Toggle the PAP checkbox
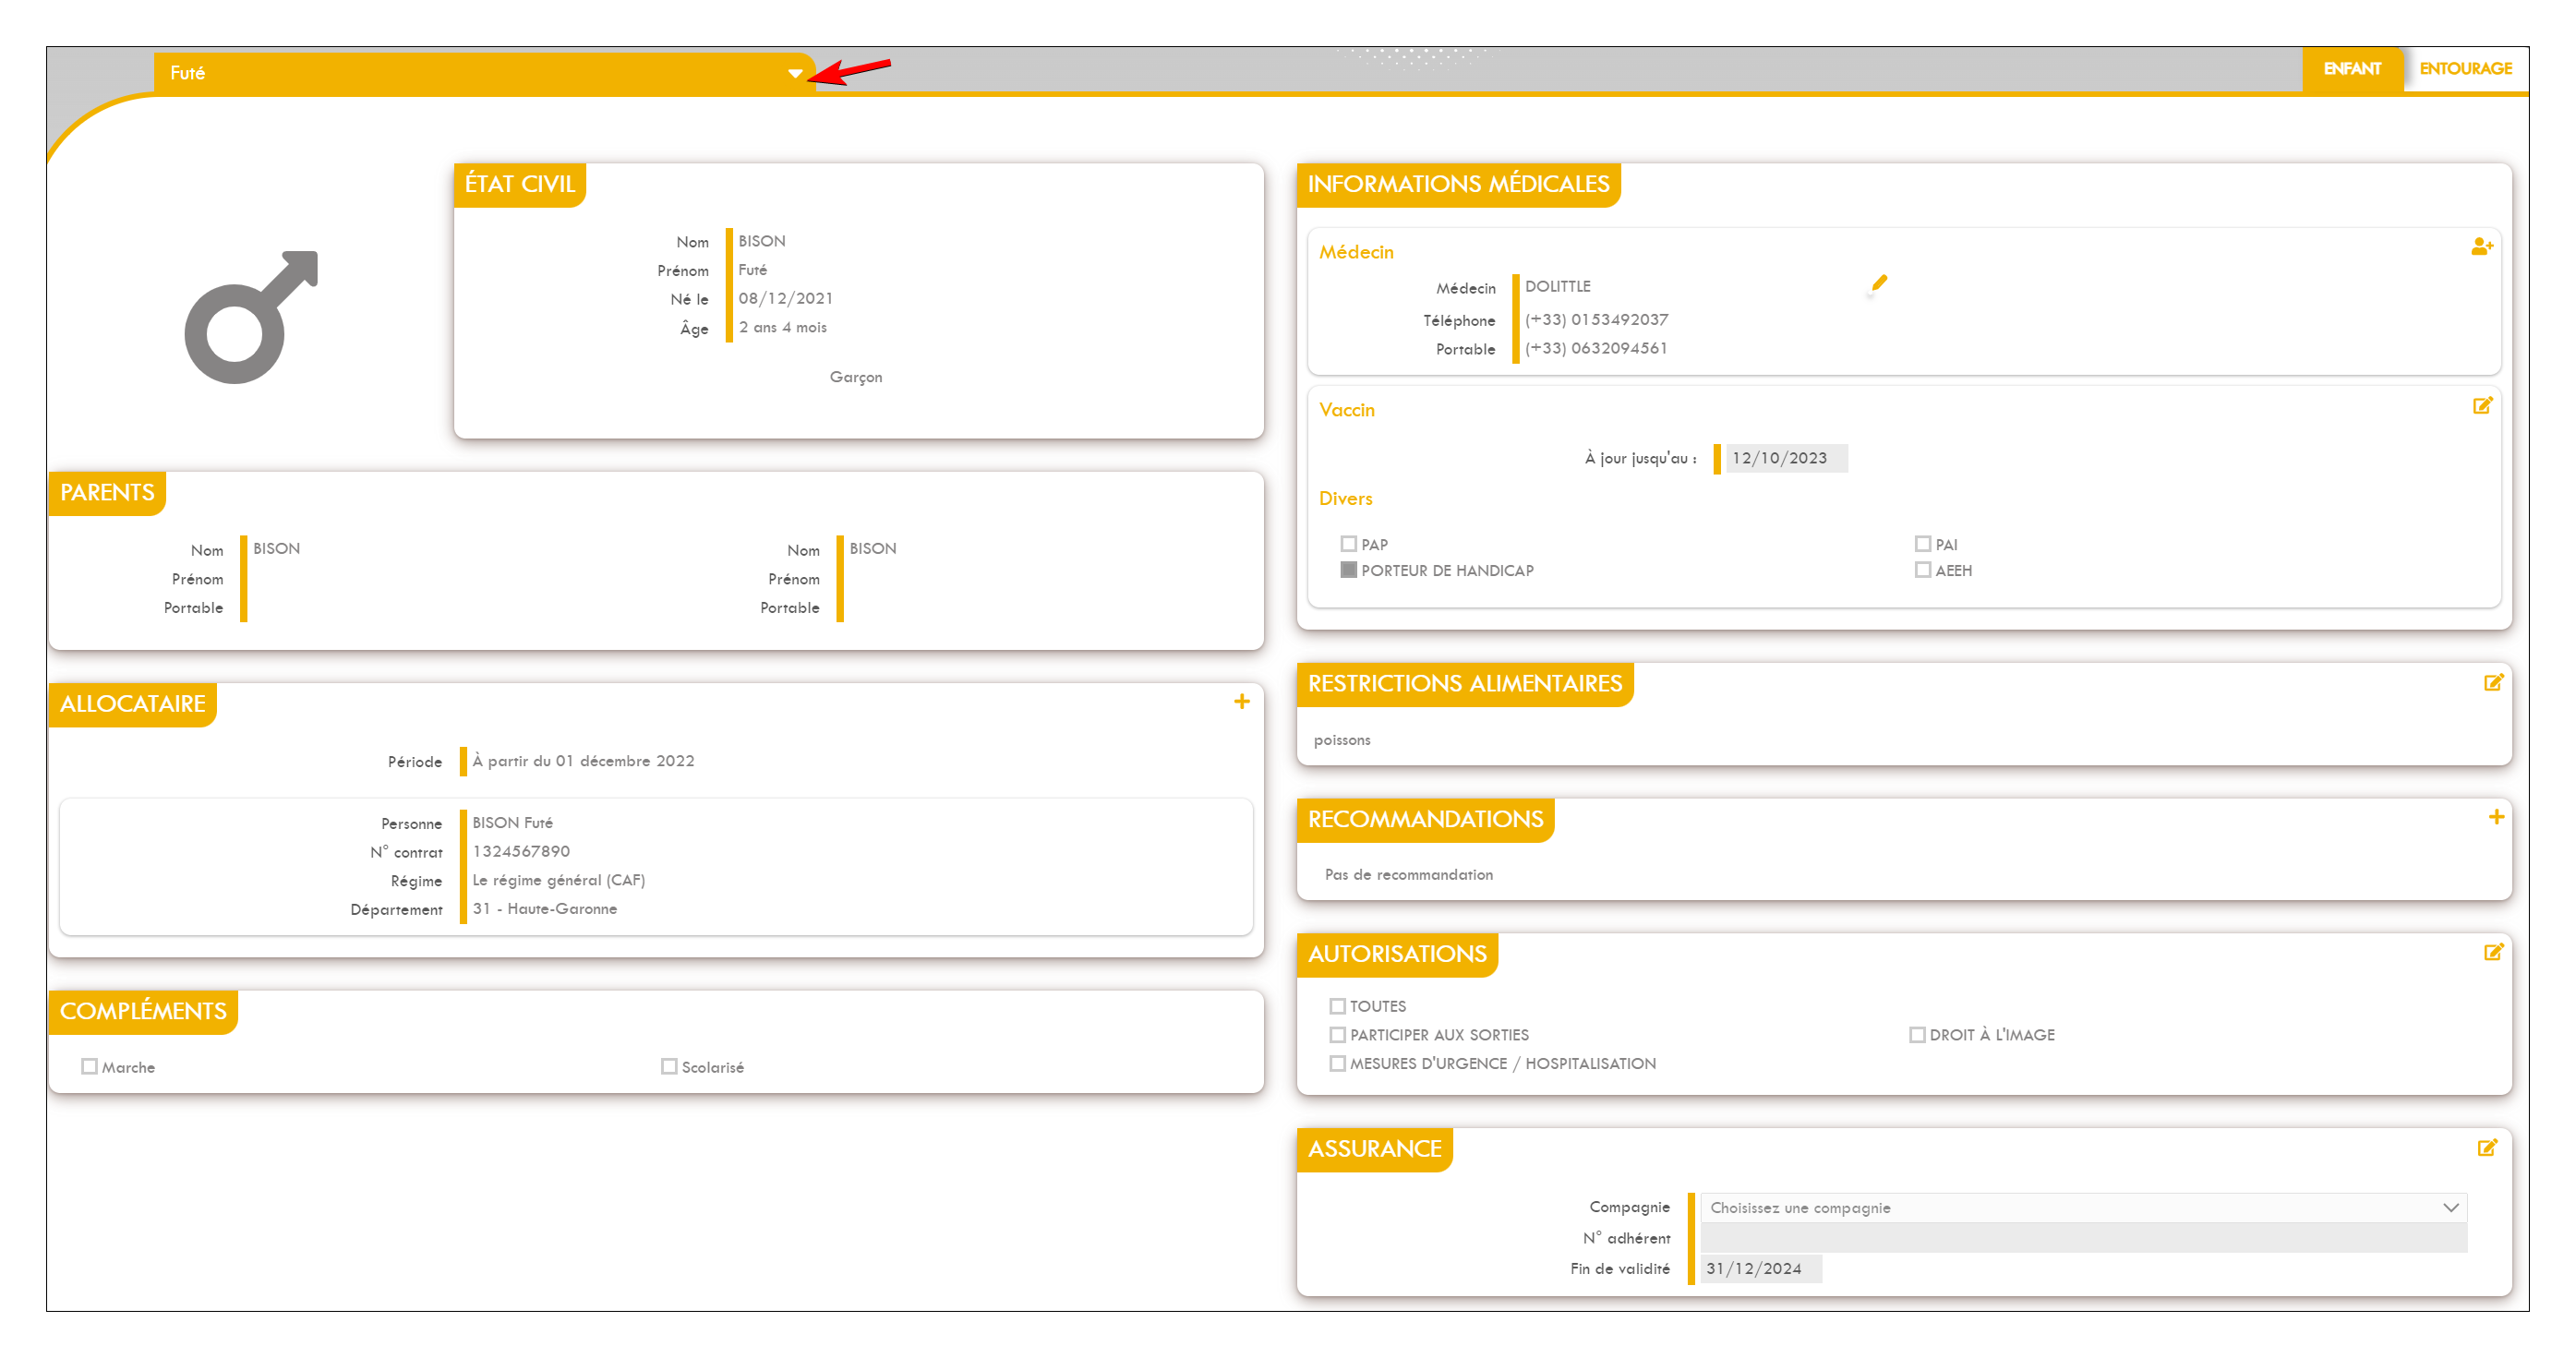The image size is (2576, 1358). tap(1348, 544)
